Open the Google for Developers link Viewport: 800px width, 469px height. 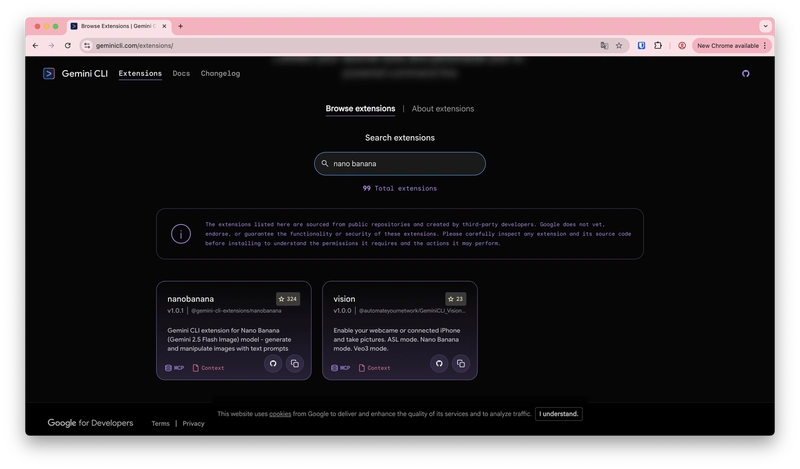[x=90, y=423]
